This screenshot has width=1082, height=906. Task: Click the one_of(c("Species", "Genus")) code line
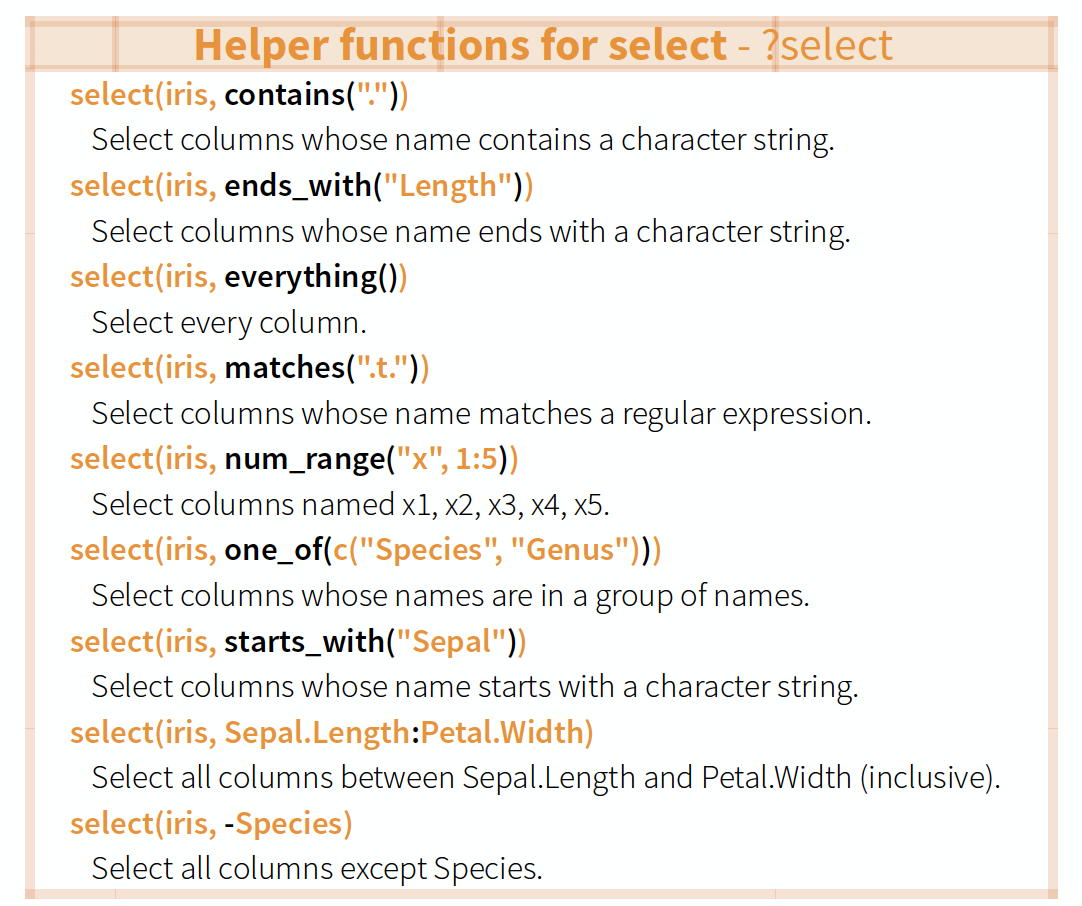(365, 550)
